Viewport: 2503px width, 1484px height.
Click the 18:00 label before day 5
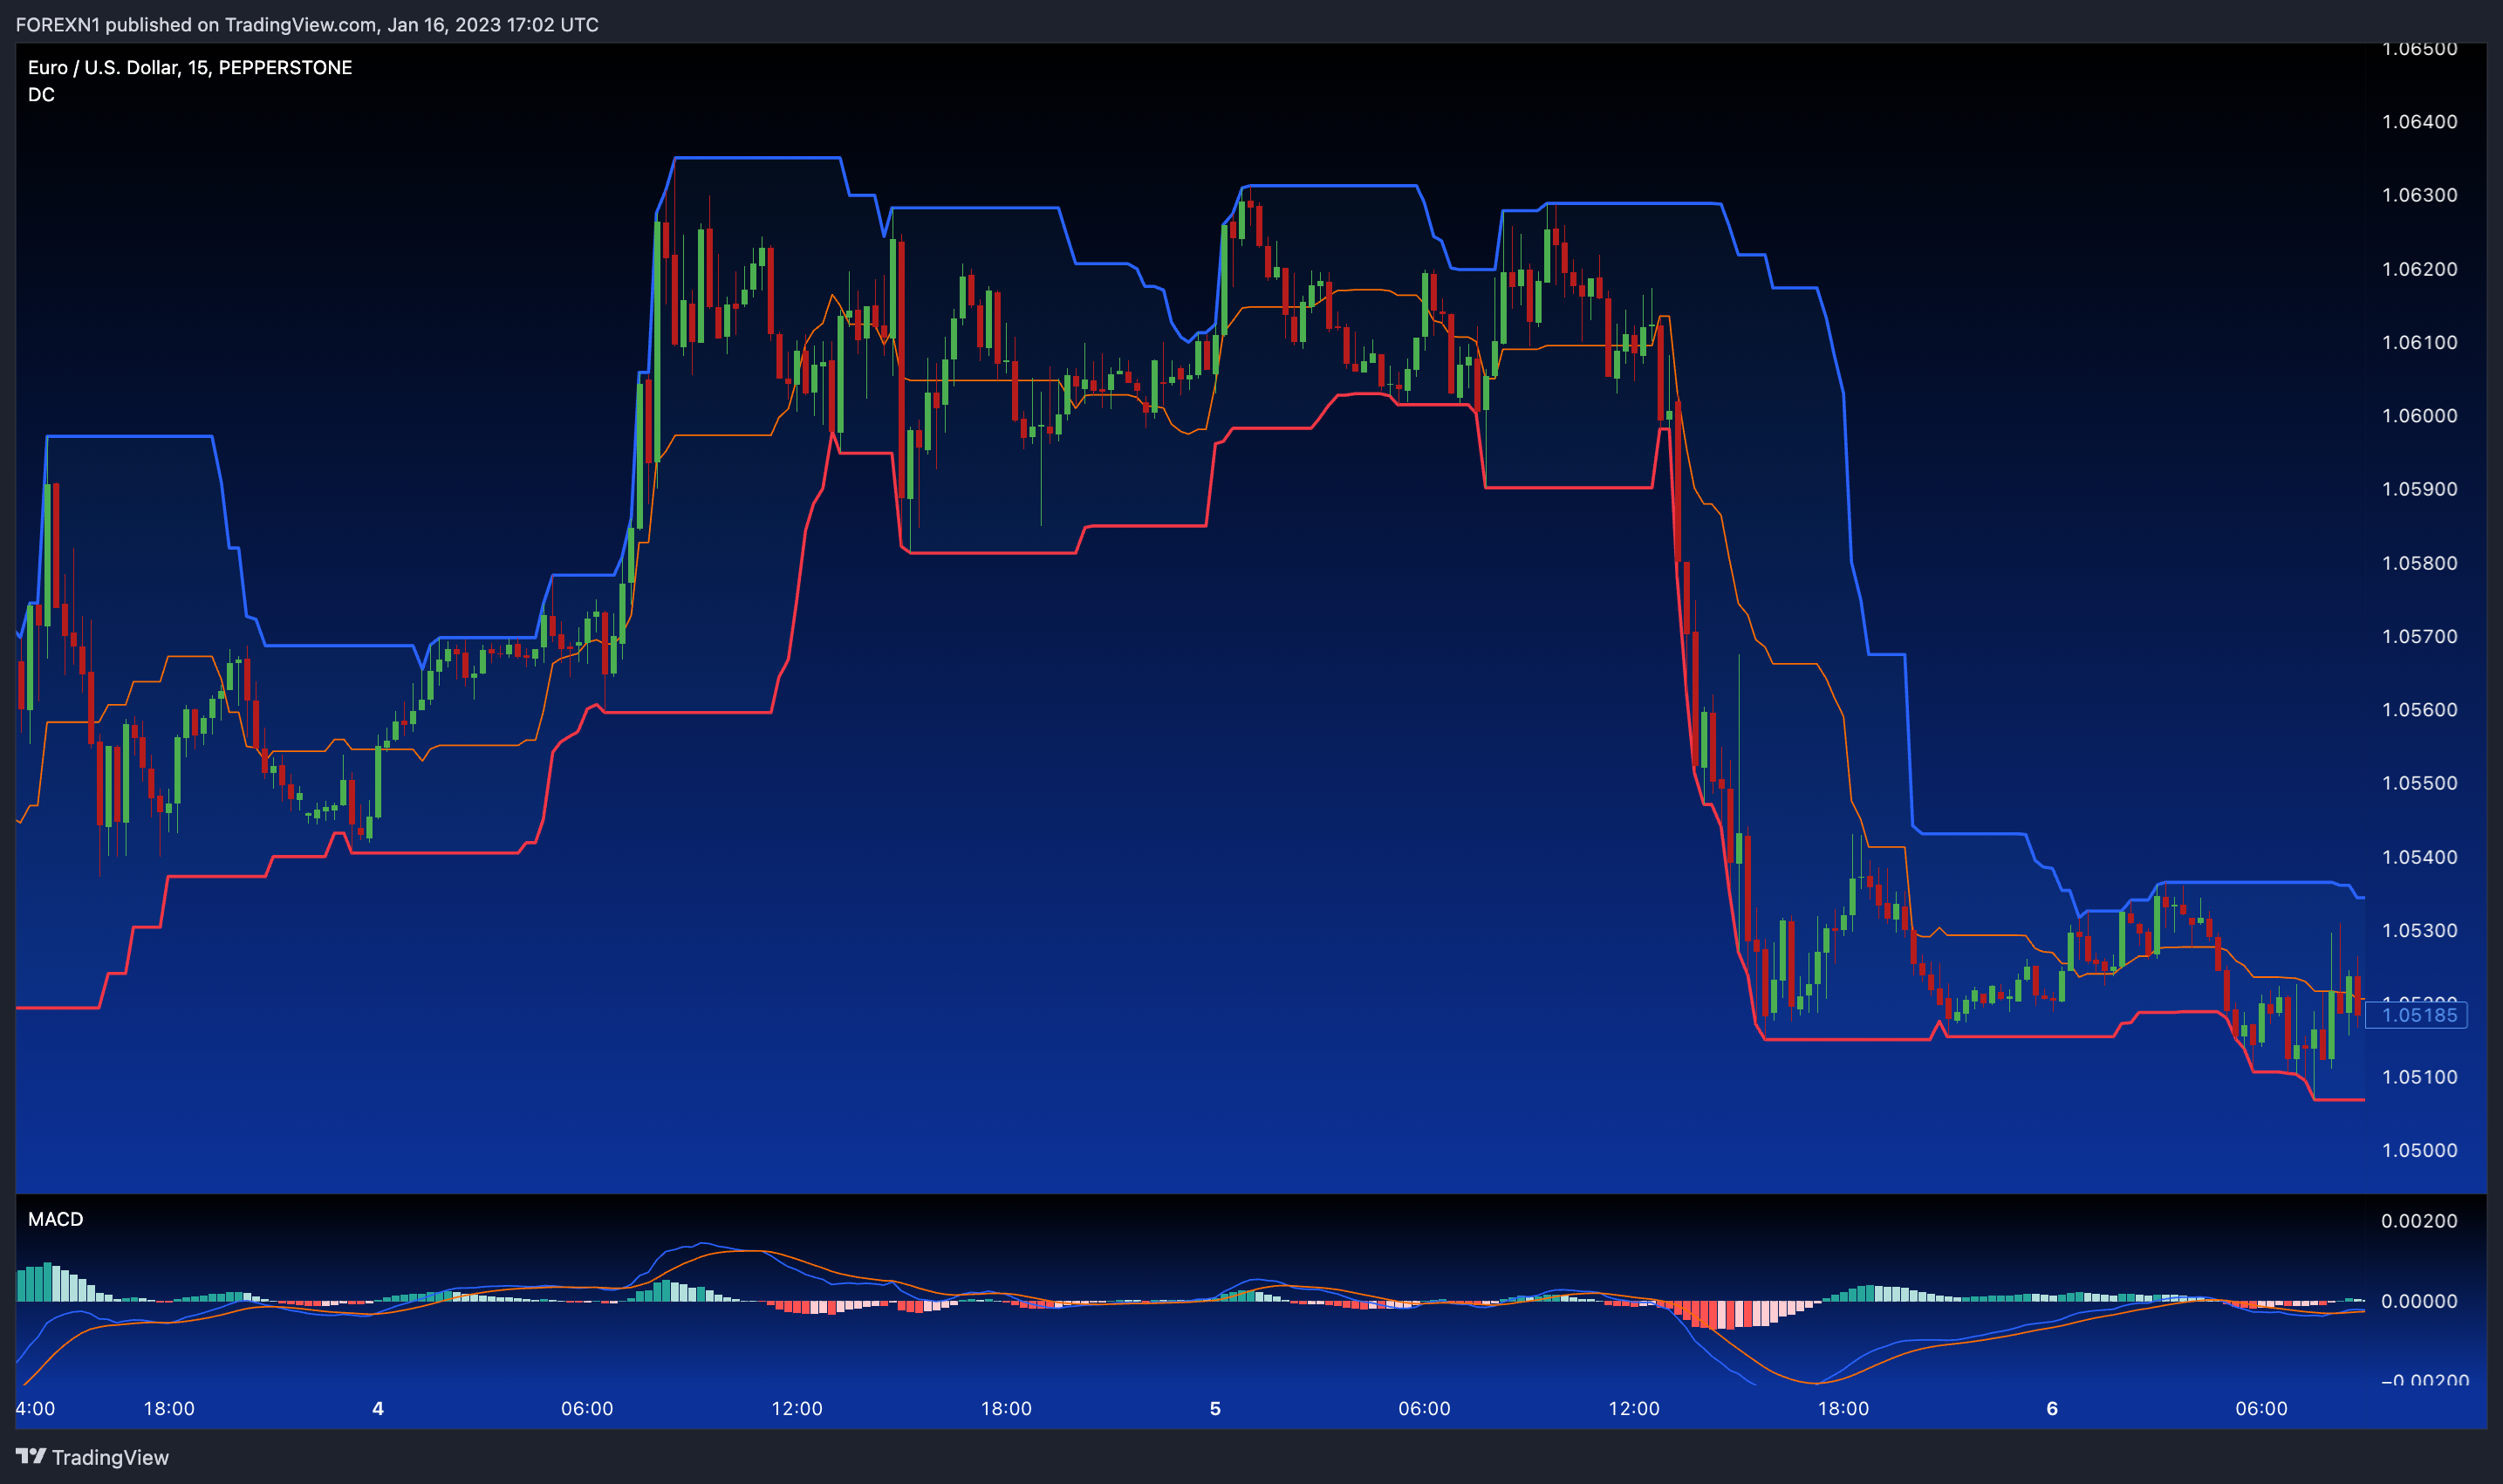click(1006, 1409)
